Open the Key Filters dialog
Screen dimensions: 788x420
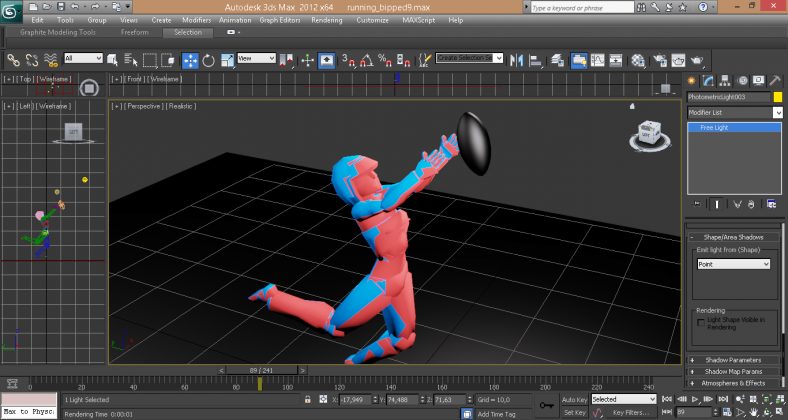(x=631, y=412)
